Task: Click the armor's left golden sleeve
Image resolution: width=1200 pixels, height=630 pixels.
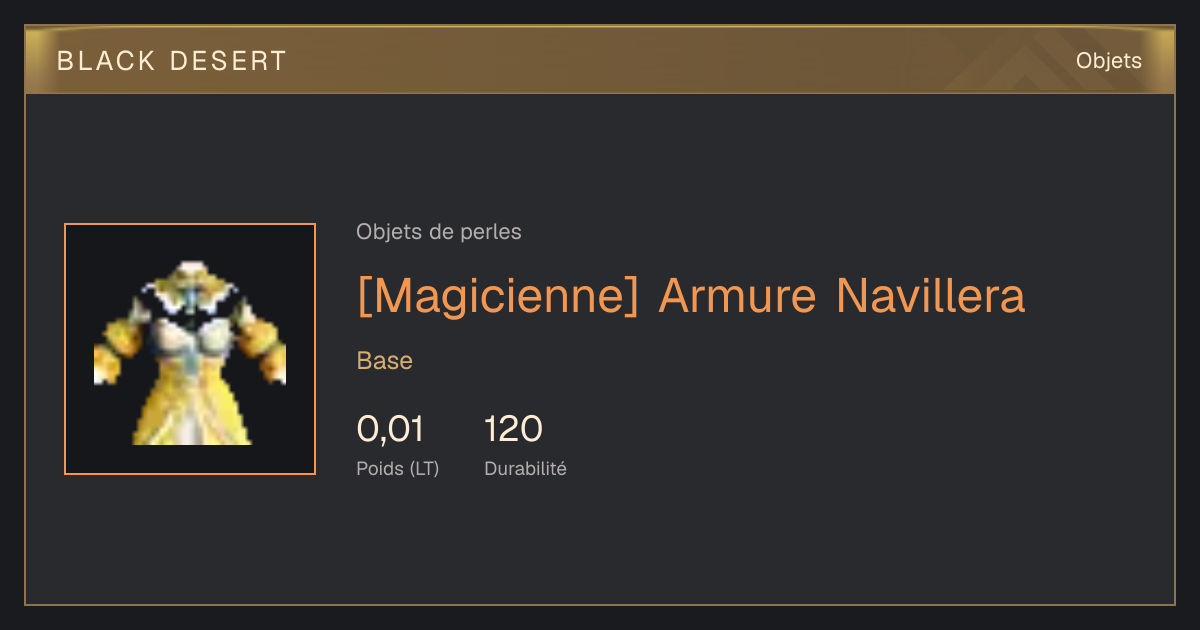Action: tap(118, 340)
